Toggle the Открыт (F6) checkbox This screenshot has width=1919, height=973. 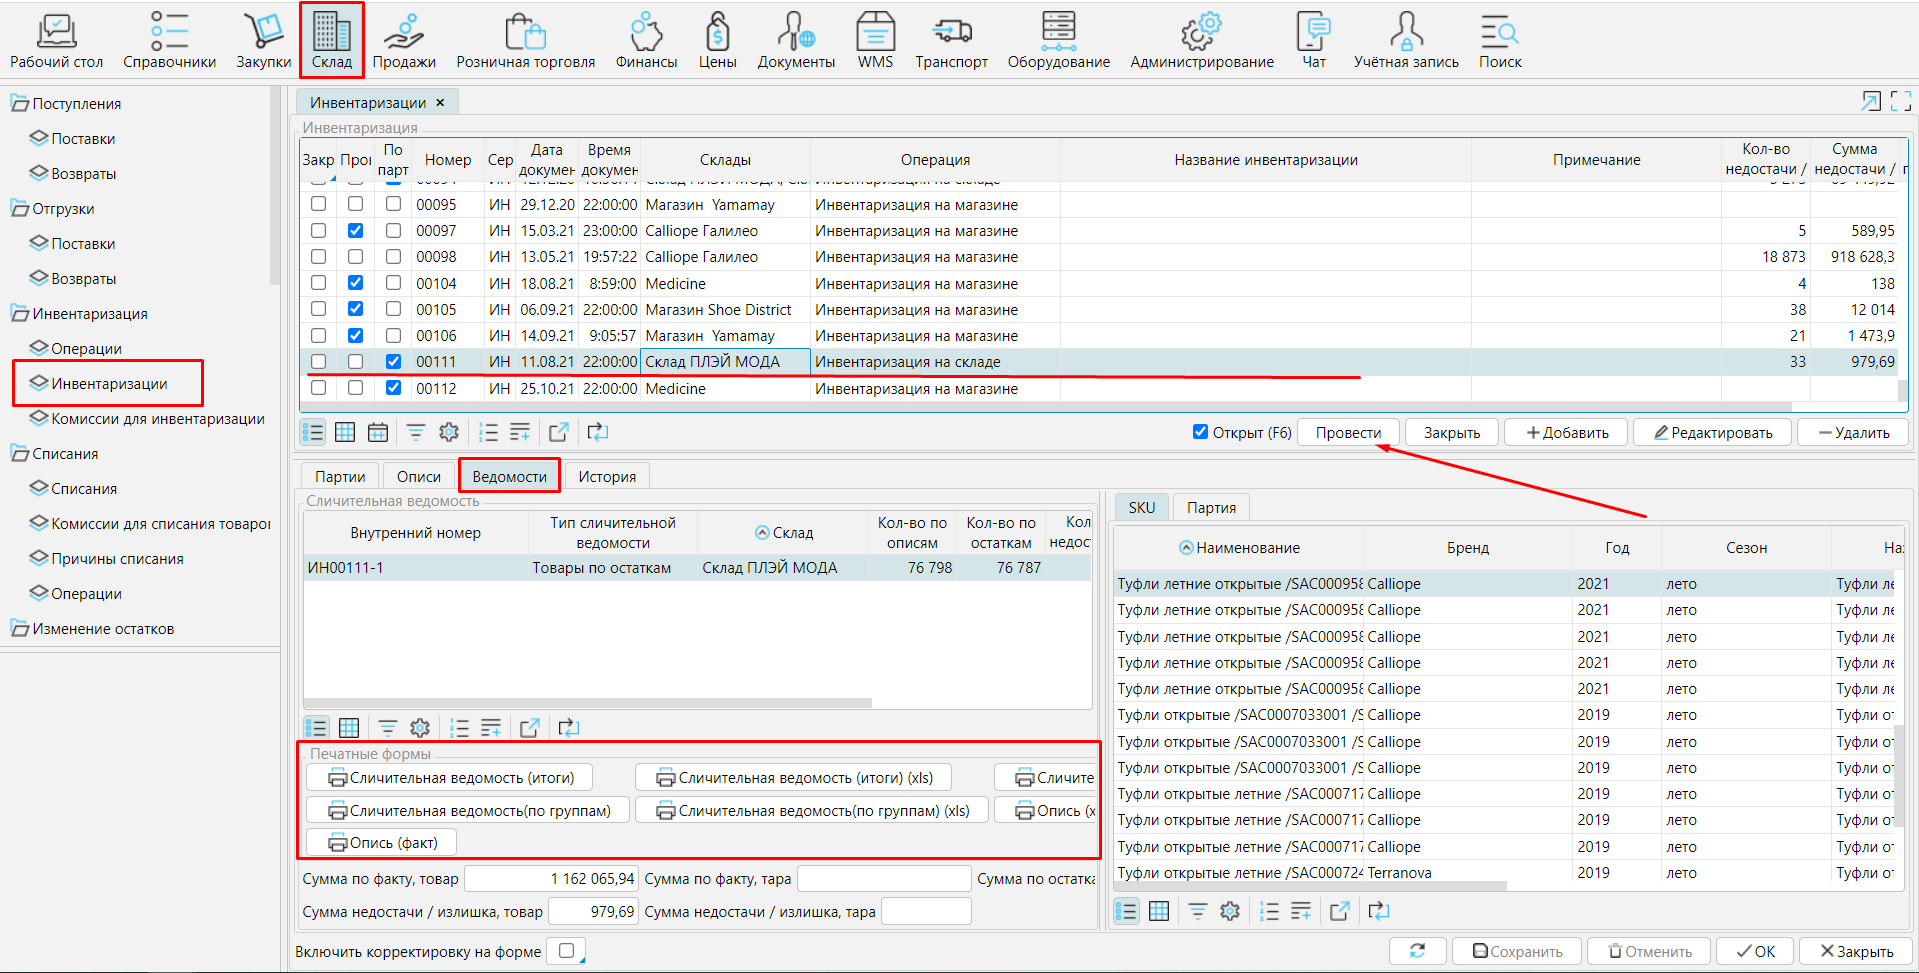1200,432
